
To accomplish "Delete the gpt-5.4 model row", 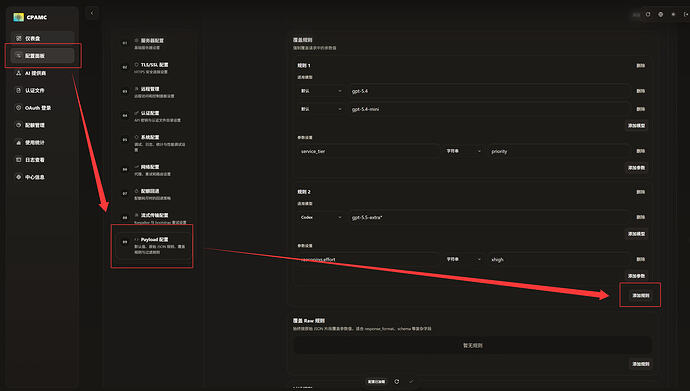I will pos(640,91).
